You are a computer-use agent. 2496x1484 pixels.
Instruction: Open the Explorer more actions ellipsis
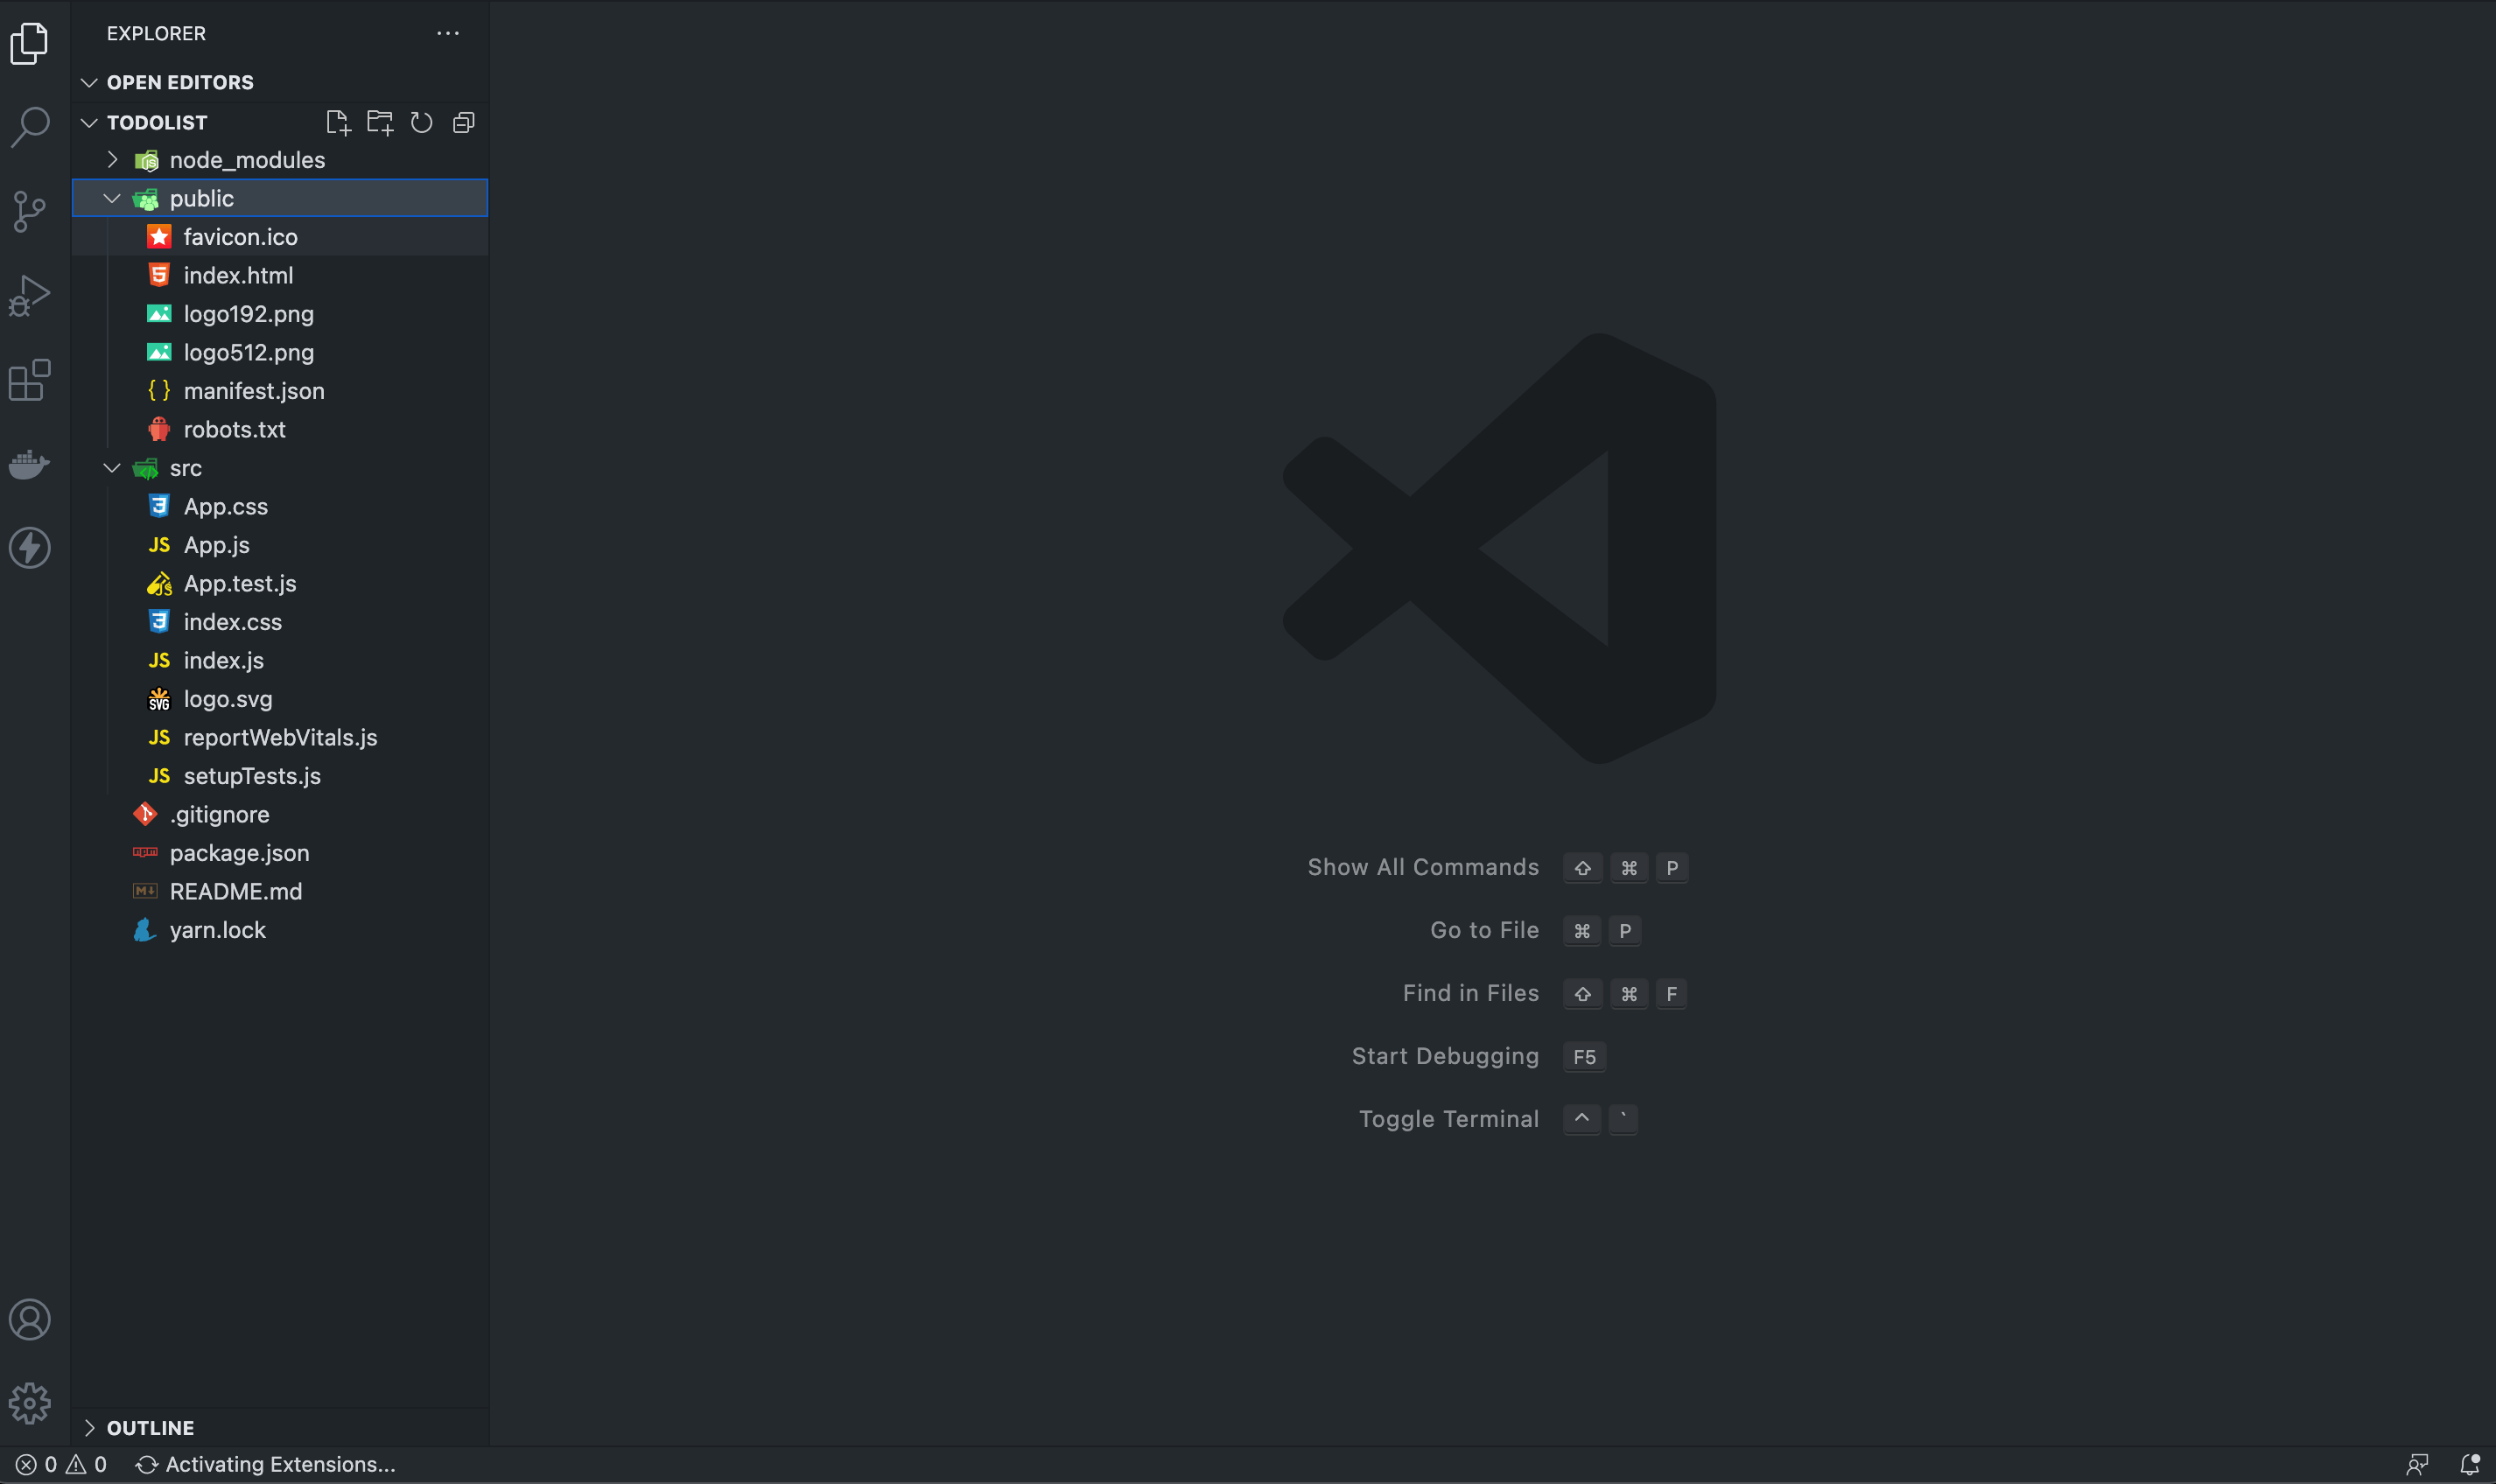click(x=448, y=33)
